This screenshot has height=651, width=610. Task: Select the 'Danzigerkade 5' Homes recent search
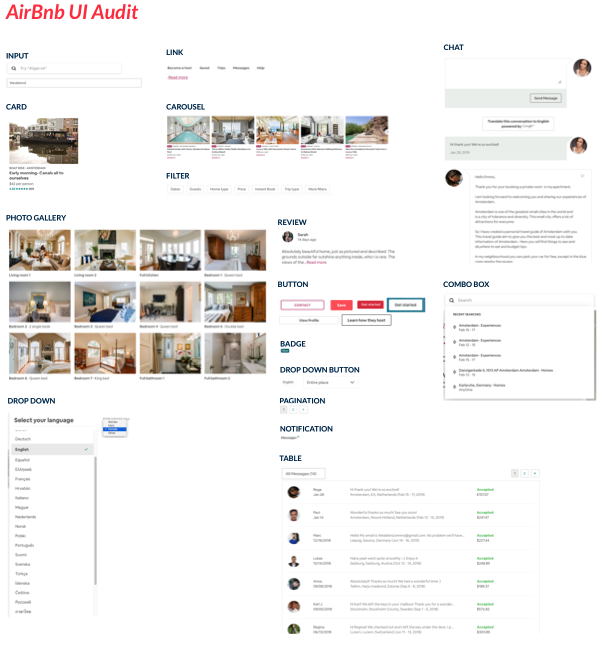point(505,372)
